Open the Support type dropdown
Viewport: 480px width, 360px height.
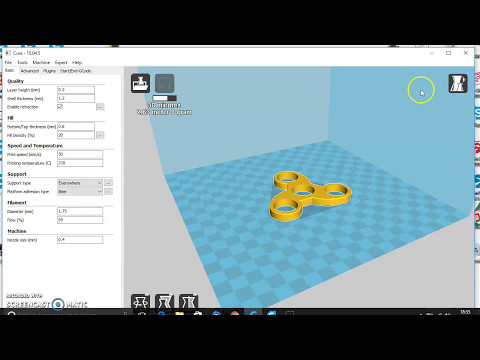pos(80,183)
